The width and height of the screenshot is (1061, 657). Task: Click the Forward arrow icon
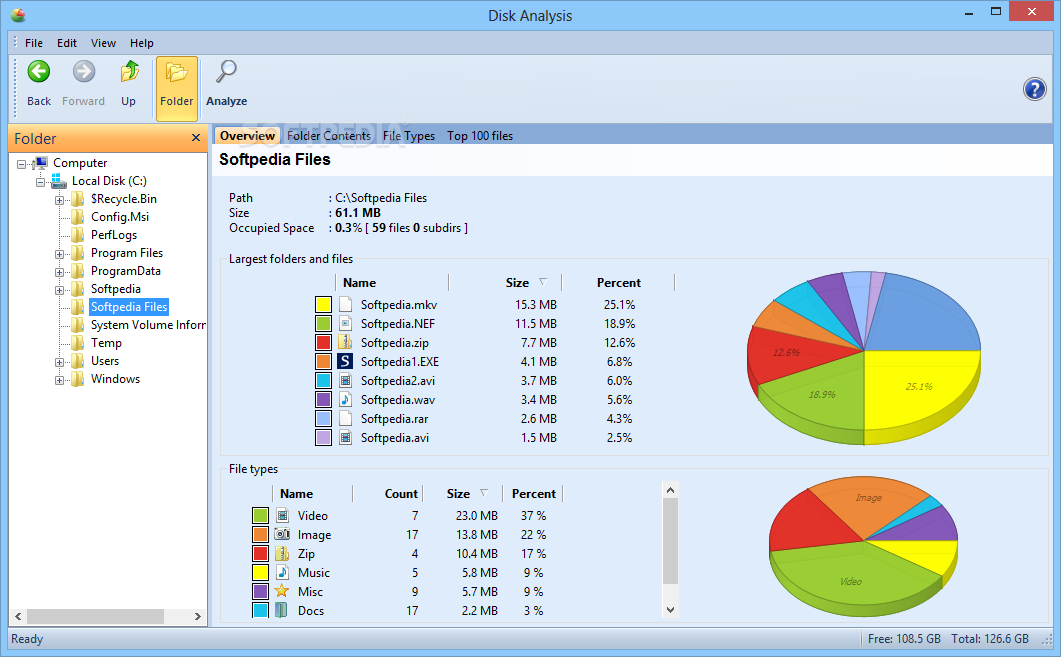84,72
